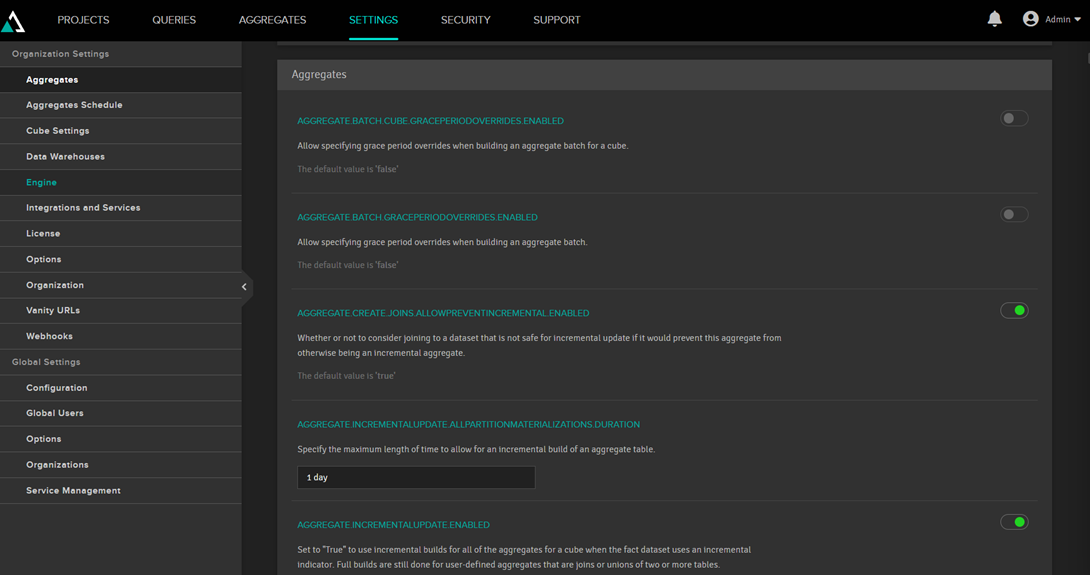The image size is (1090, 575).
Task: Click AGGREGATE.INCREMENTALUPDATE.ENABLED setting name
Action: pyautogui.click(x=393, y=525)
